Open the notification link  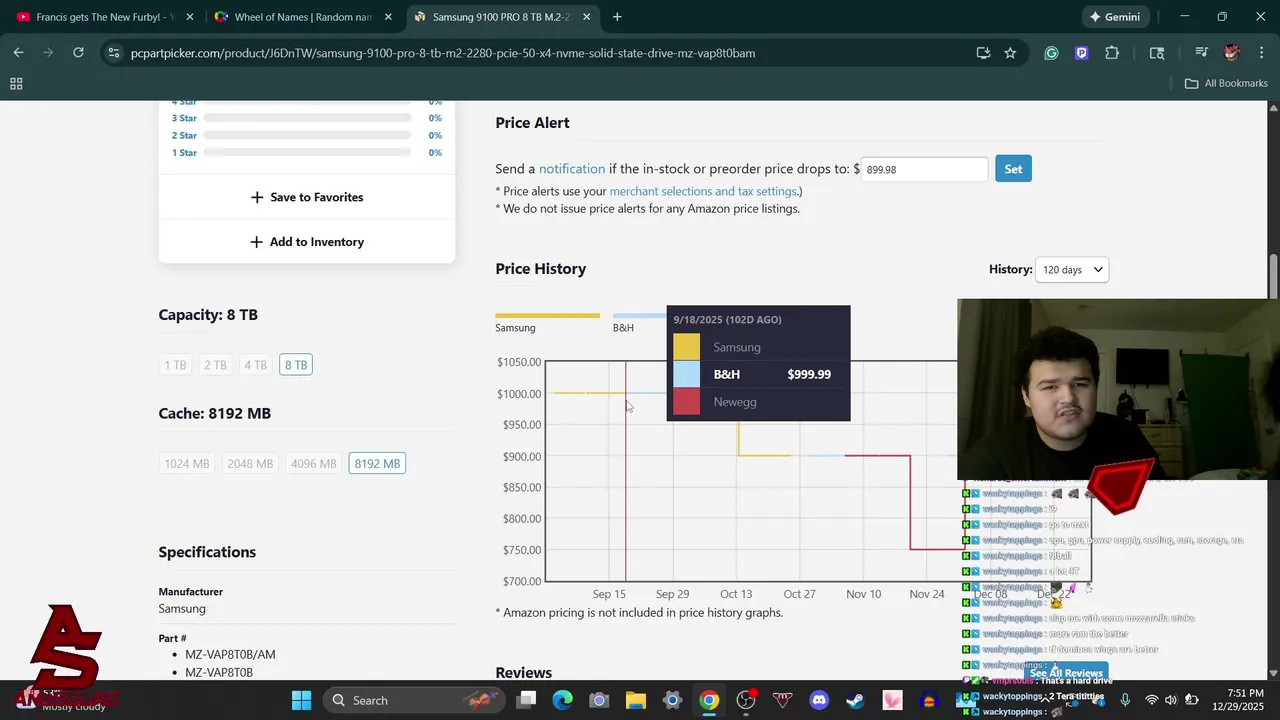[572, 169]
